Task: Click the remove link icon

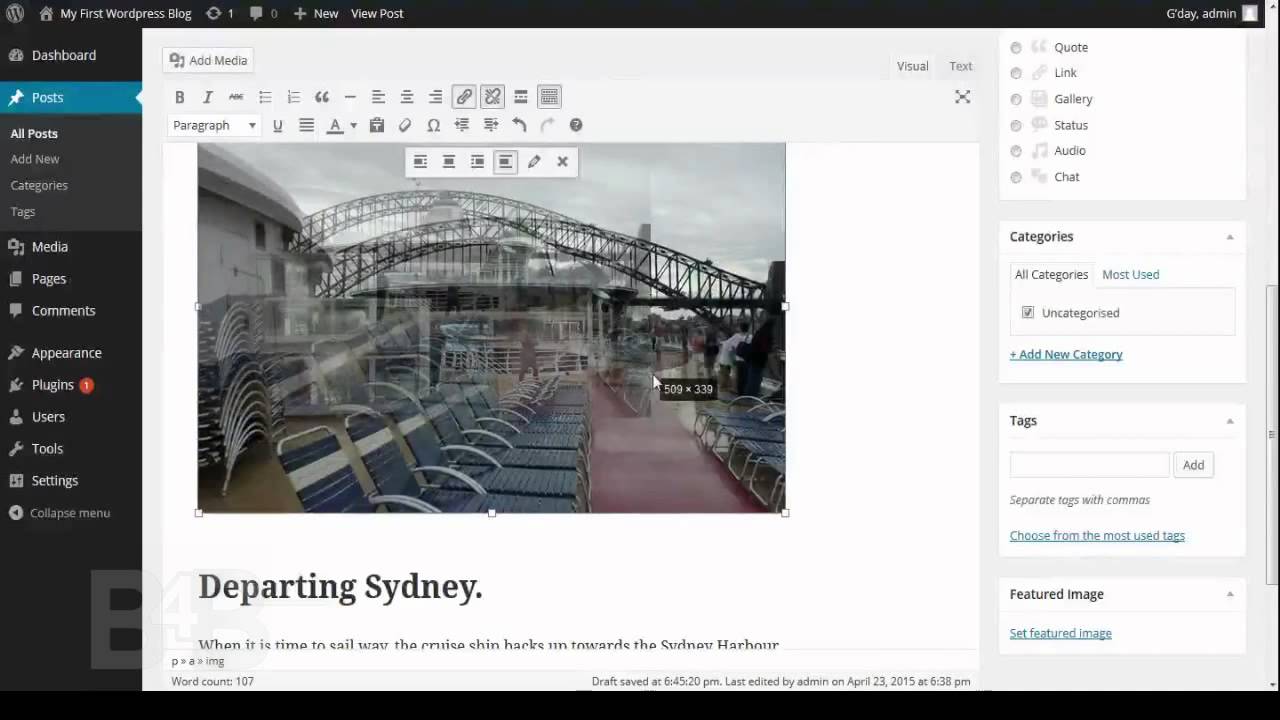Action: [x=492, y=97]
